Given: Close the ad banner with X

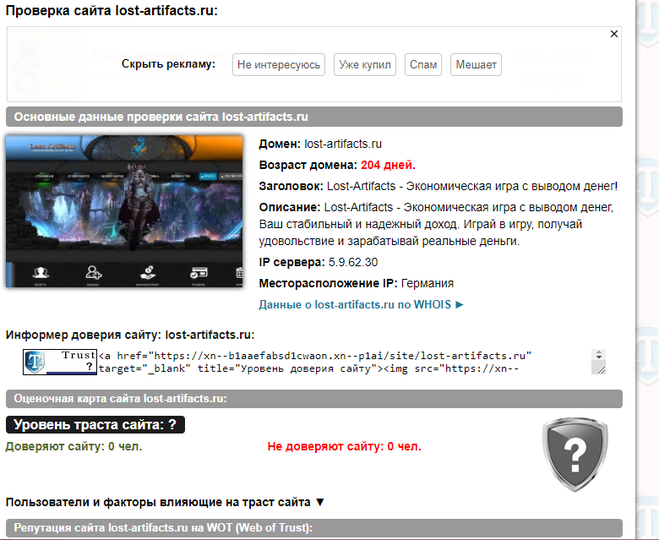Looking at the screenshot, I should 614,34.
